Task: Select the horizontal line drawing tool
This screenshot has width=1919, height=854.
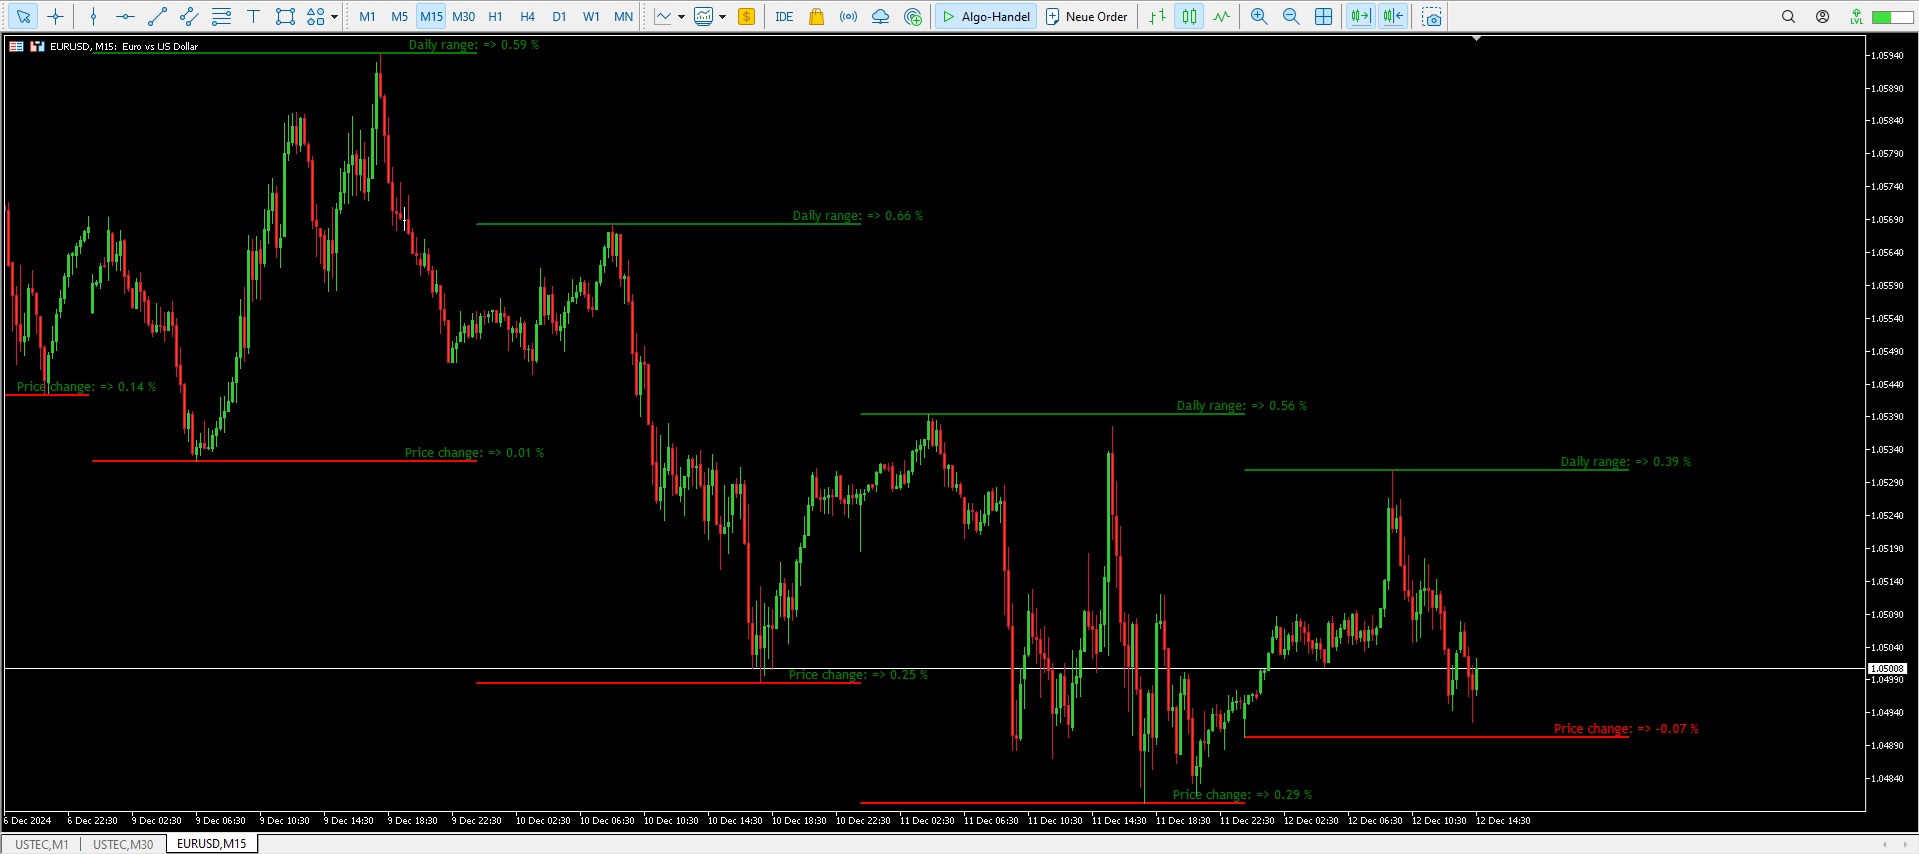Action: pos(125,16)
